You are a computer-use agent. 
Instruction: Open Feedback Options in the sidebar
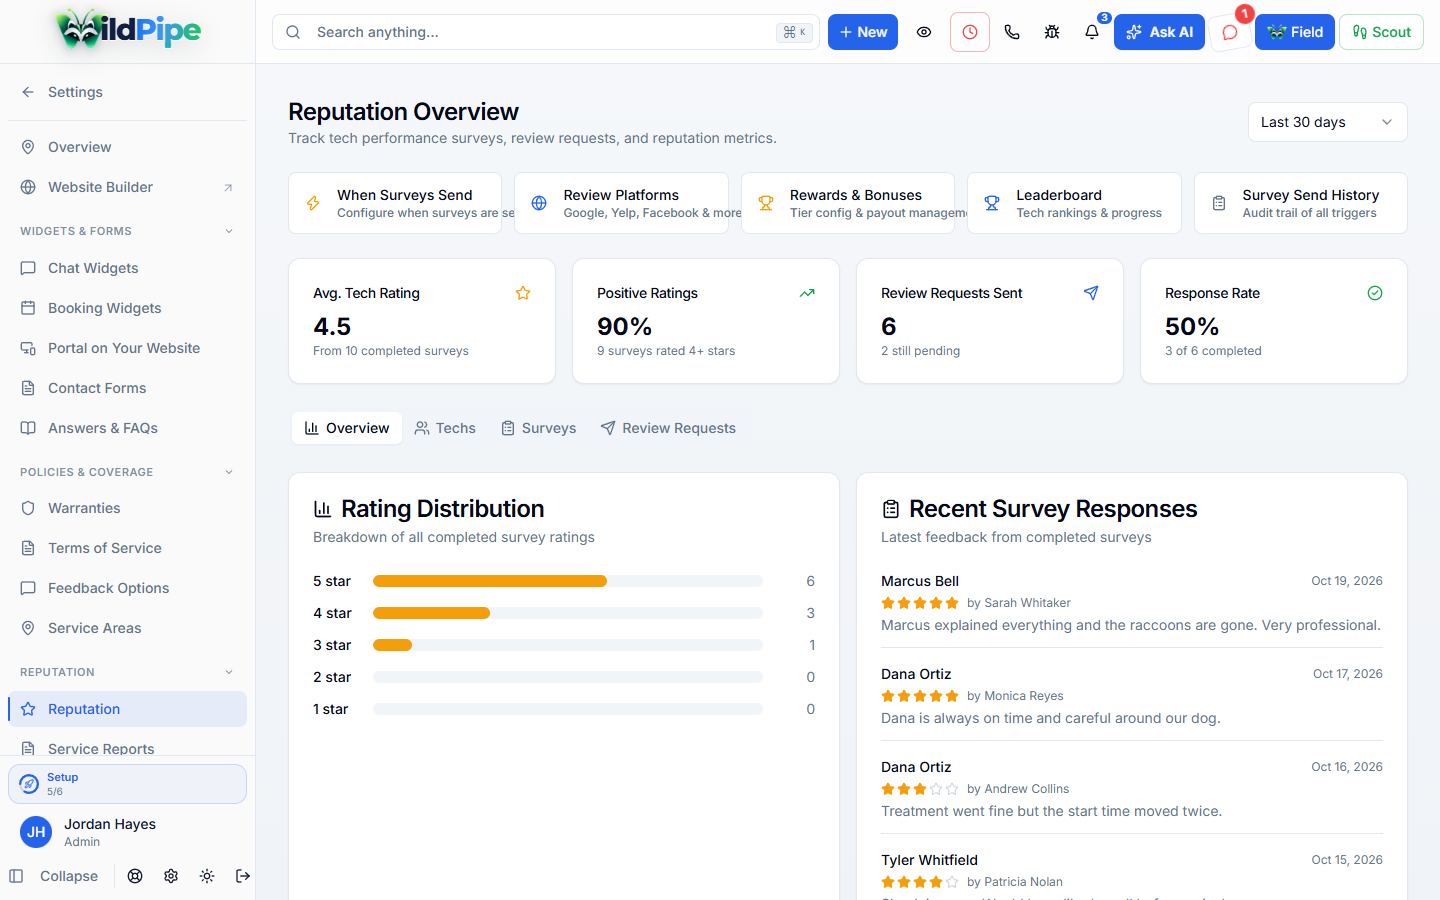click(127, 588)
